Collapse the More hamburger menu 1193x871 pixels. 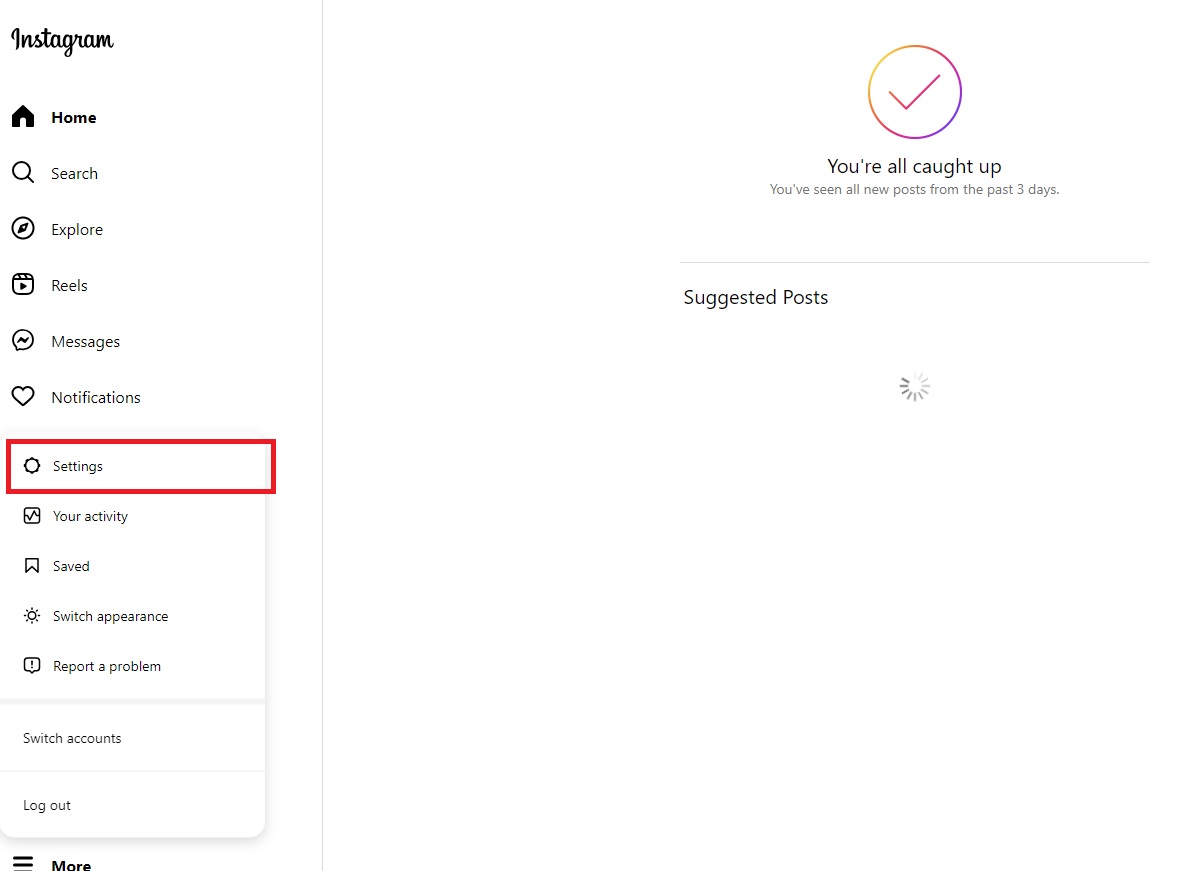pyautogui.click(x=23, y=863)
